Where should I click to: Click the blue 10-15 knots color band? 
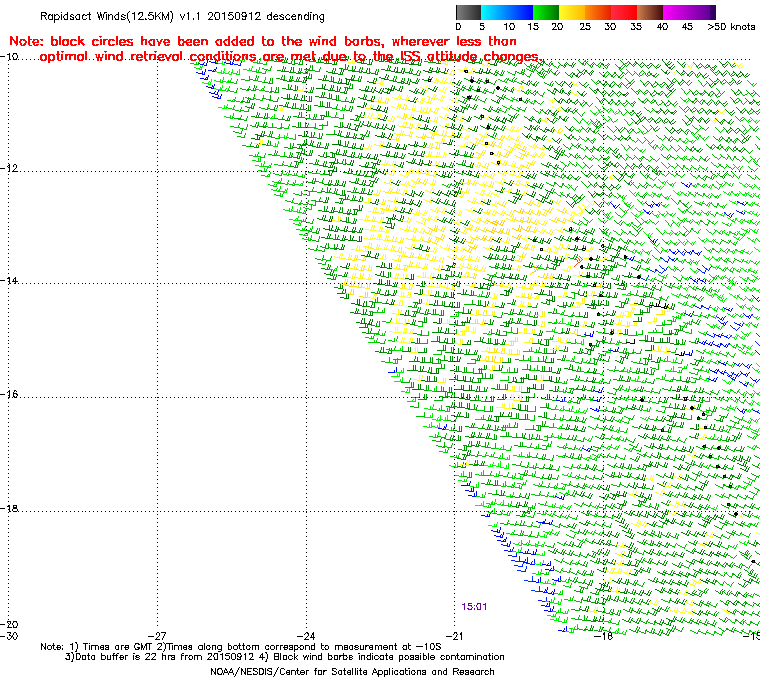(x=520, y=12)
